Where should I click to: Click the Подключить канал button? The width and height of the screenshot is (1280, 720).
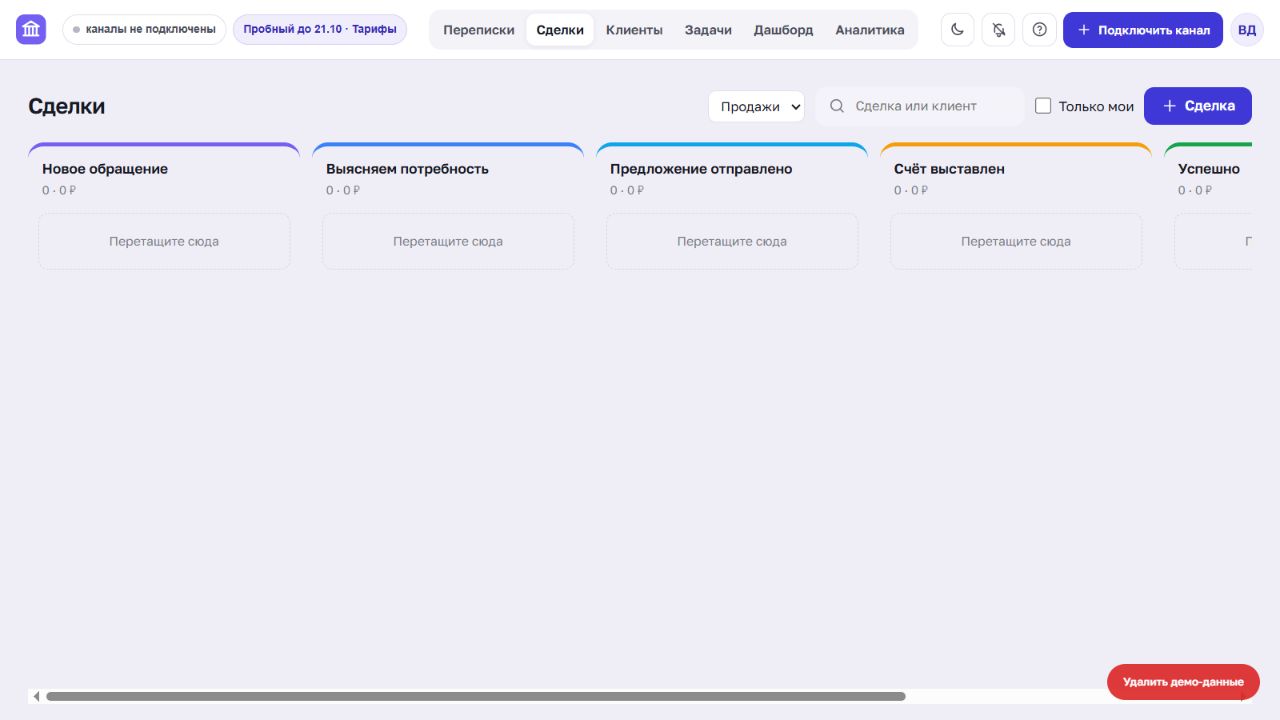coord(1143,30)
